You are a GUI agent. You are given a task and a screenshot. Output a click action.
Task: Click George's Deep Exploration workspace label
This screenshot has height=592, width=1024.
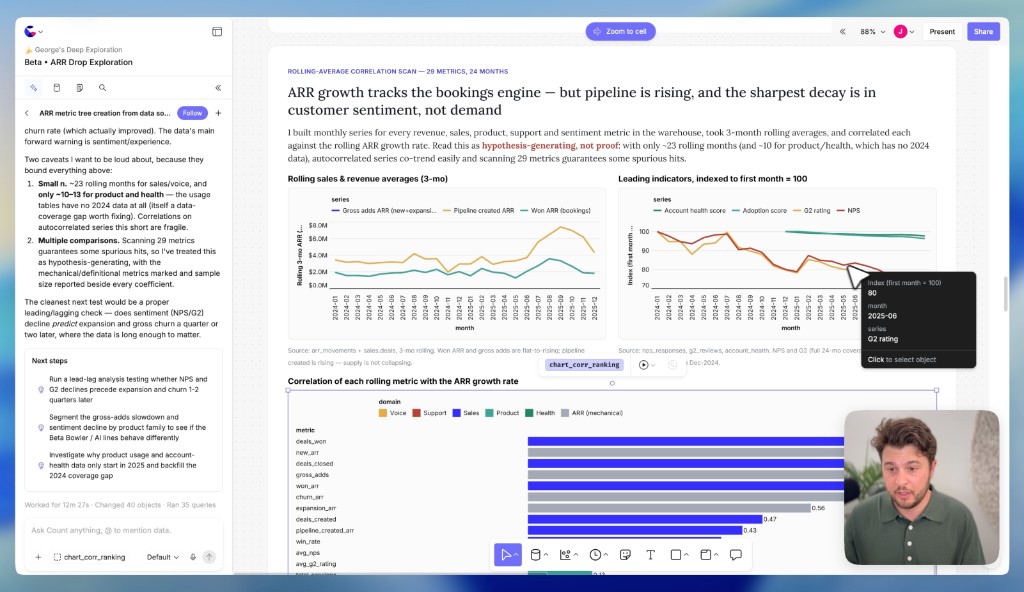pos(78,50)
